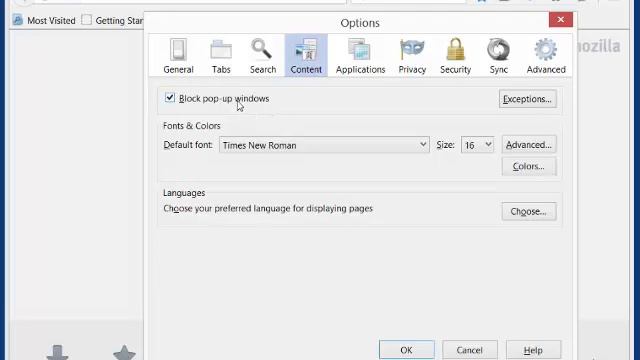640x360 pixels.
Task: Open the Colors dialog
Action: coord(529,167)
